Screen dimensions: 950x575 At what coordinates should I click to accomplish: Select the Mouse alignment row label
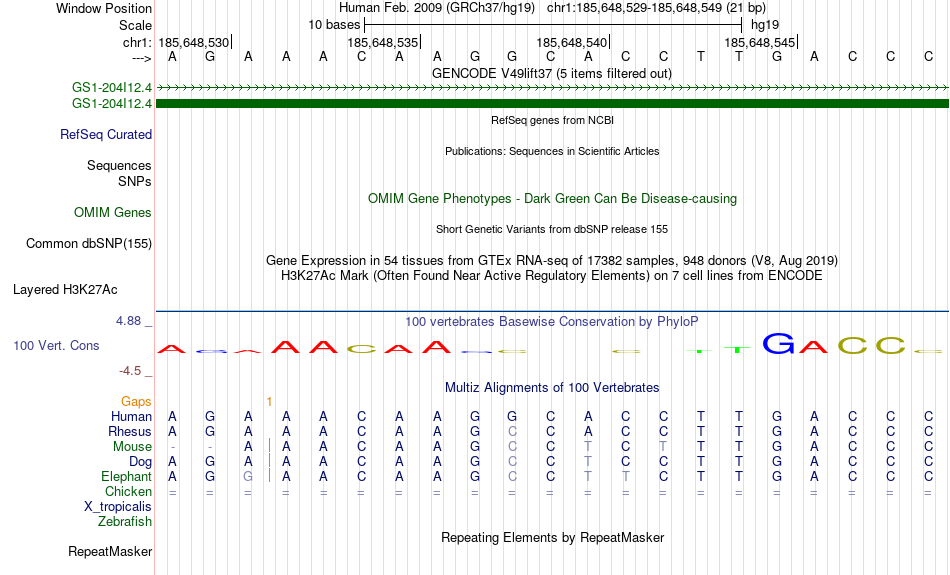point(132,447)
